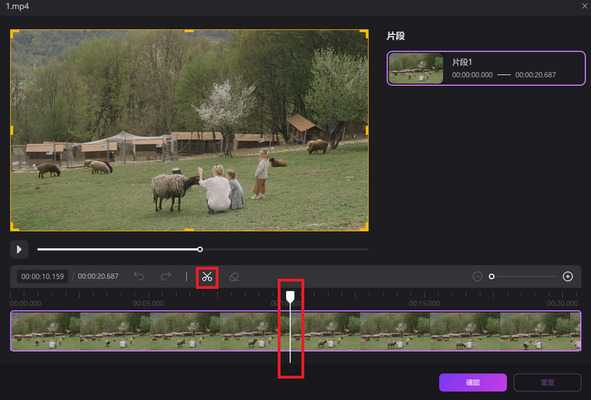591x400 pixels.
Task: Click the scissors split tool
Action: tap(207, 277)
